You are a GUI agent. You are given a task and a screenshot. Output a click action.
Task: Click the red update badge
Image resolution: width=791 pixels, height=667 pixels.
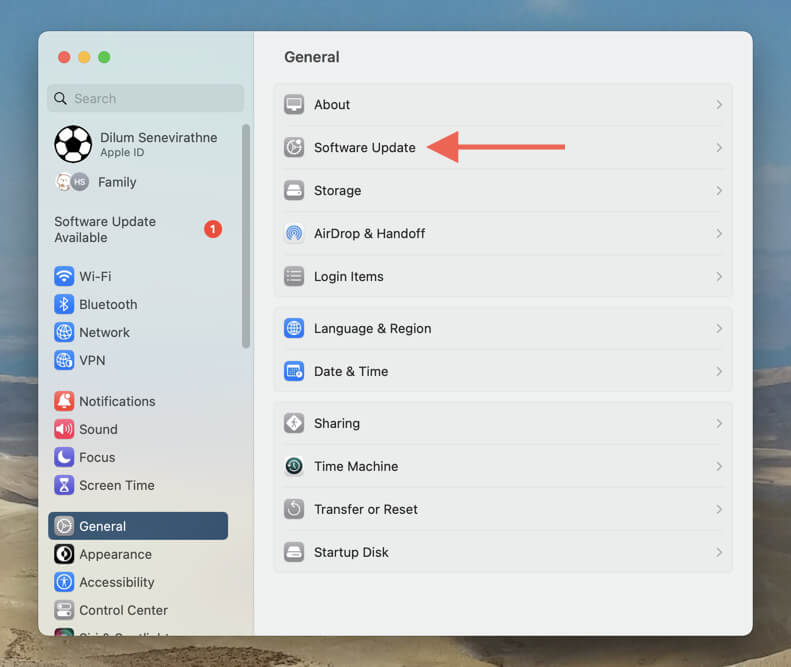(x=213, y=229)
